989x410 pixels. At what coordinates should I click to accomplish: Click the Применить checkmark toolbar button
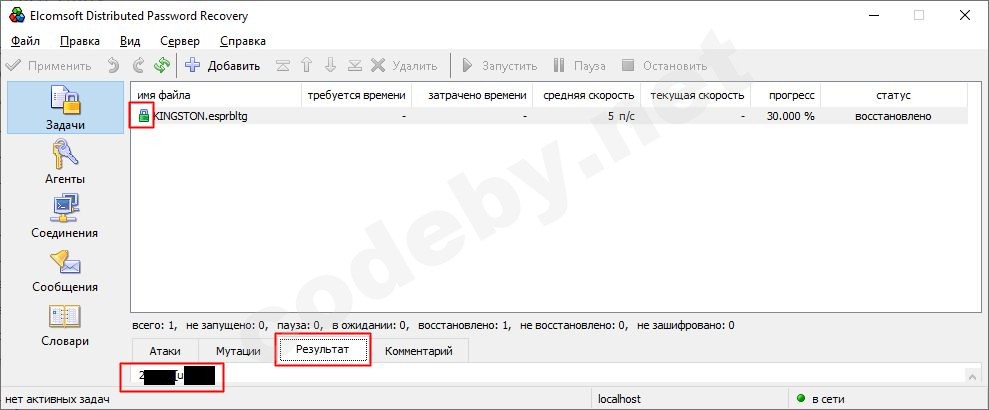[49, 66]
